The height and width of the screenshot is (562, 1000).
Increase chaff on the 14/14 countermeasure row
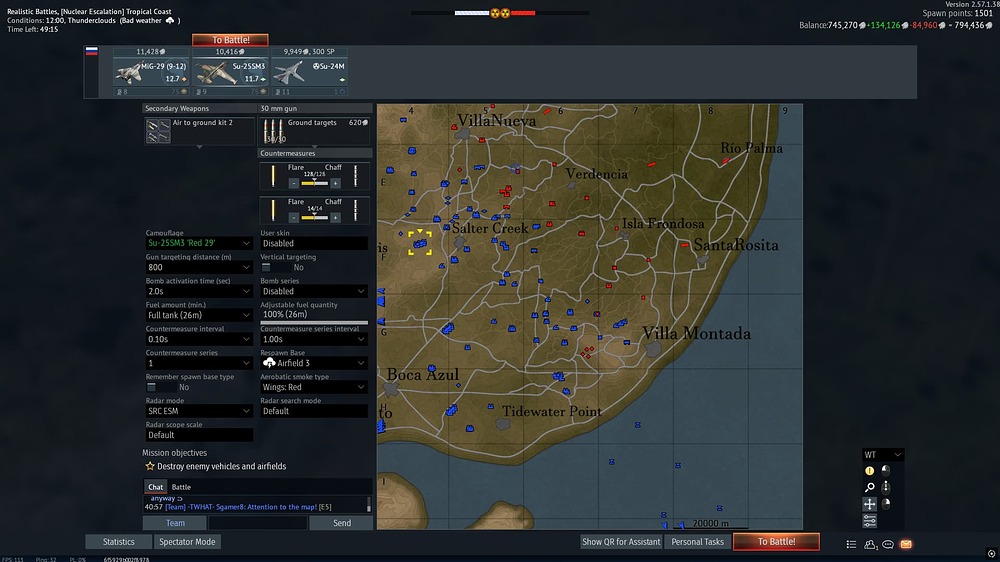point(335,218)
